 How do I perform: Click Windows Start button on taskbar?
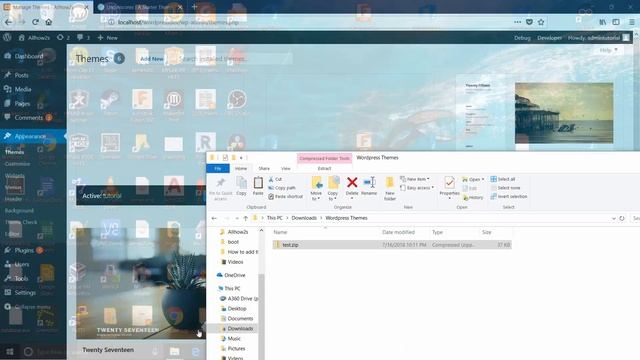[x=10, y=351]
